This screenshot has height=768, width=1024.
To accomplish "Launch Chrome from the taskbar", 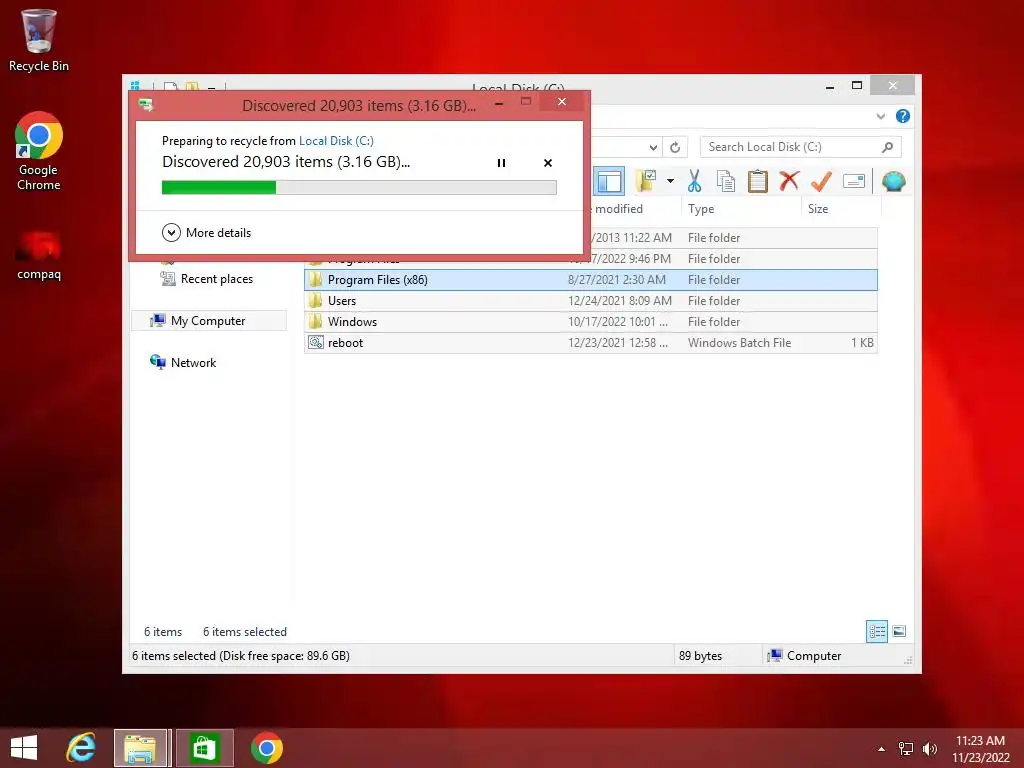I will [x=266, y=748].
